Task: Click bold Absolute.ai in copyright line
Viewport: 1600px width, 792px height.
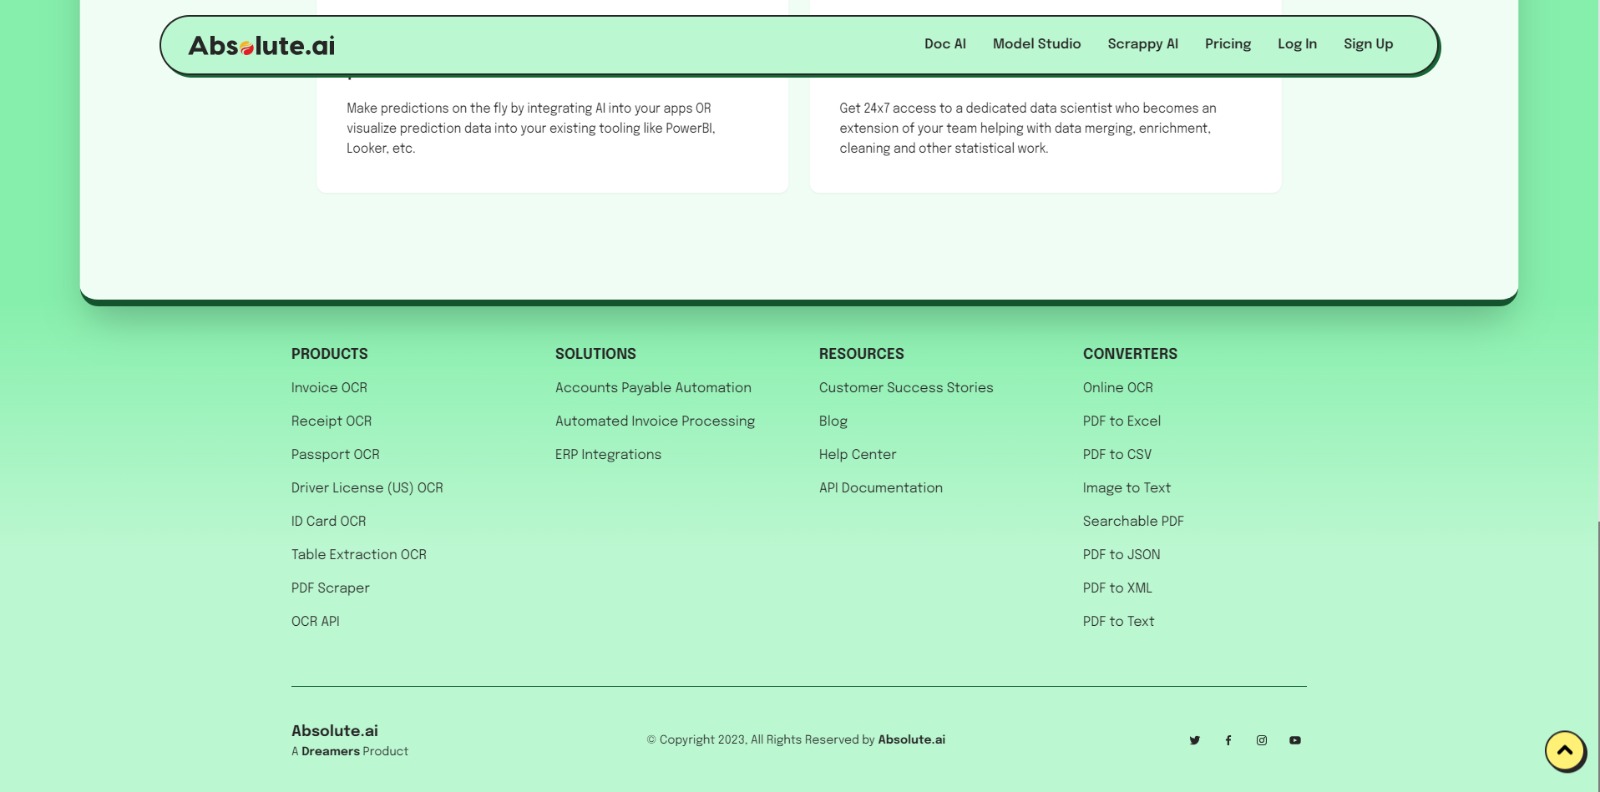Action: click(911, 740)
